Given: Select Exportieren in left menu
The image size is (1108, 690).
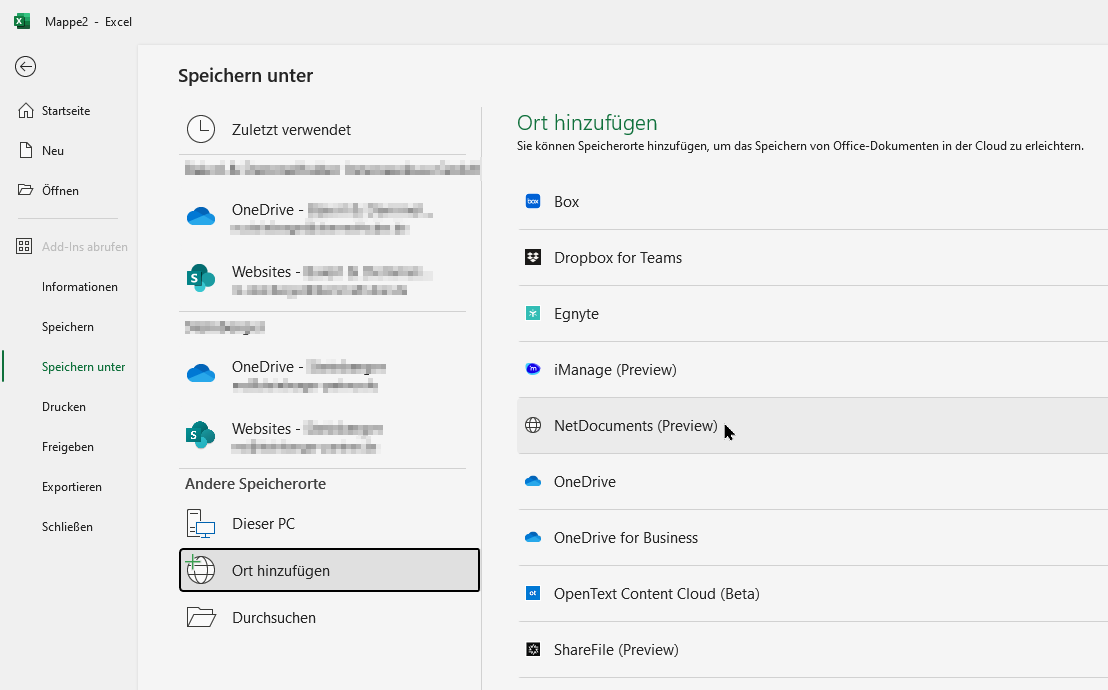Looking at the screenshot, I should click(x=71, y=487).
